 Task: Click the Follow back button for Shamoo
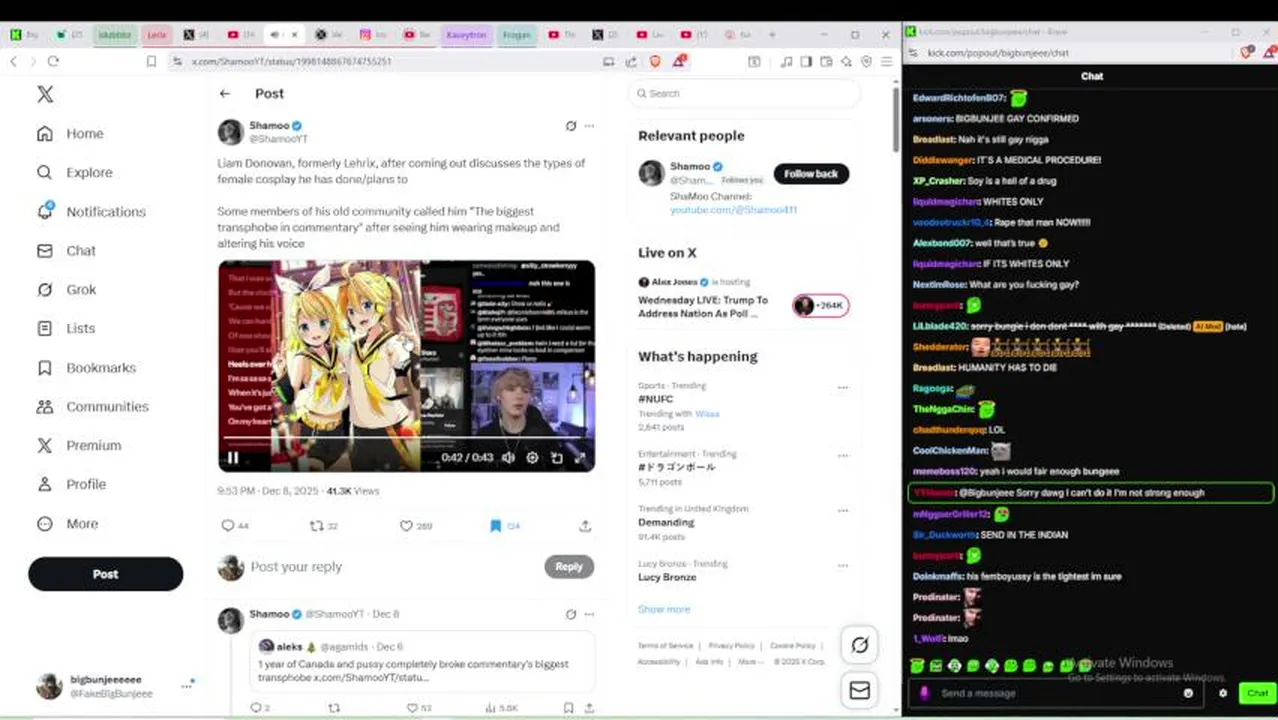pos(811,174)
